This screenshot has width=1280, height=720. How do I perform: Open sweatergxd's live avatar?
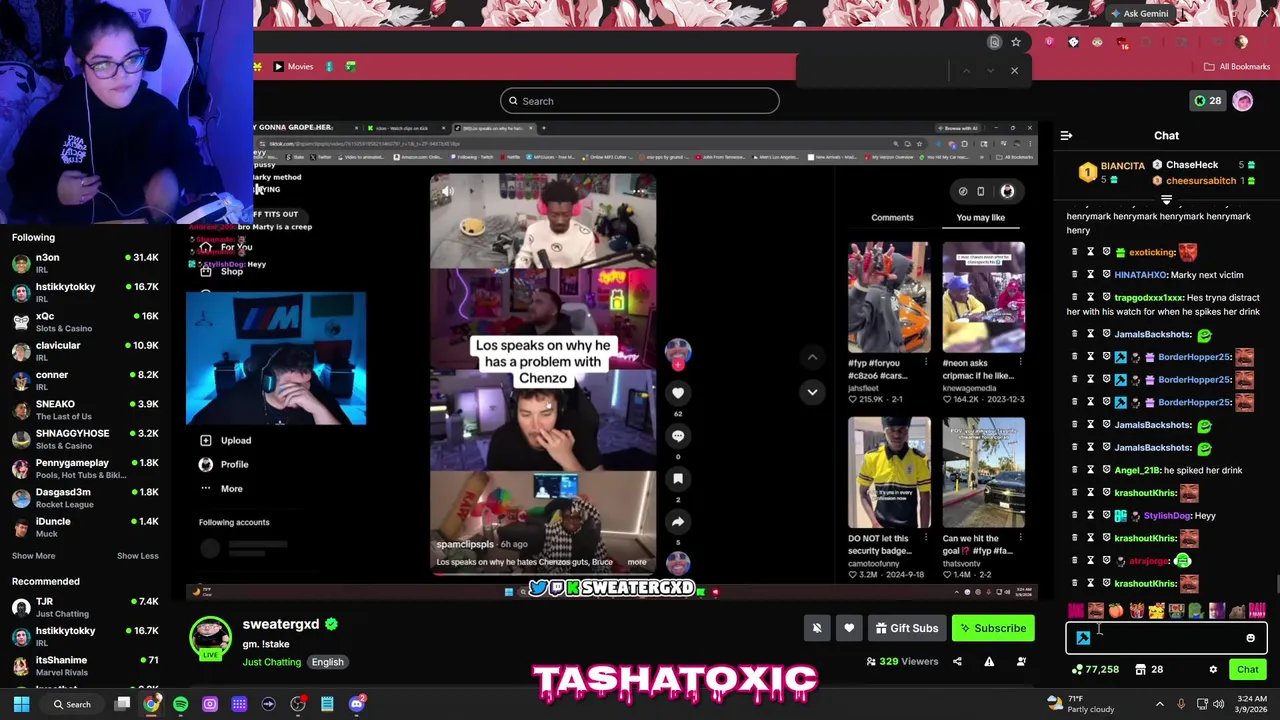coord(210,639)
